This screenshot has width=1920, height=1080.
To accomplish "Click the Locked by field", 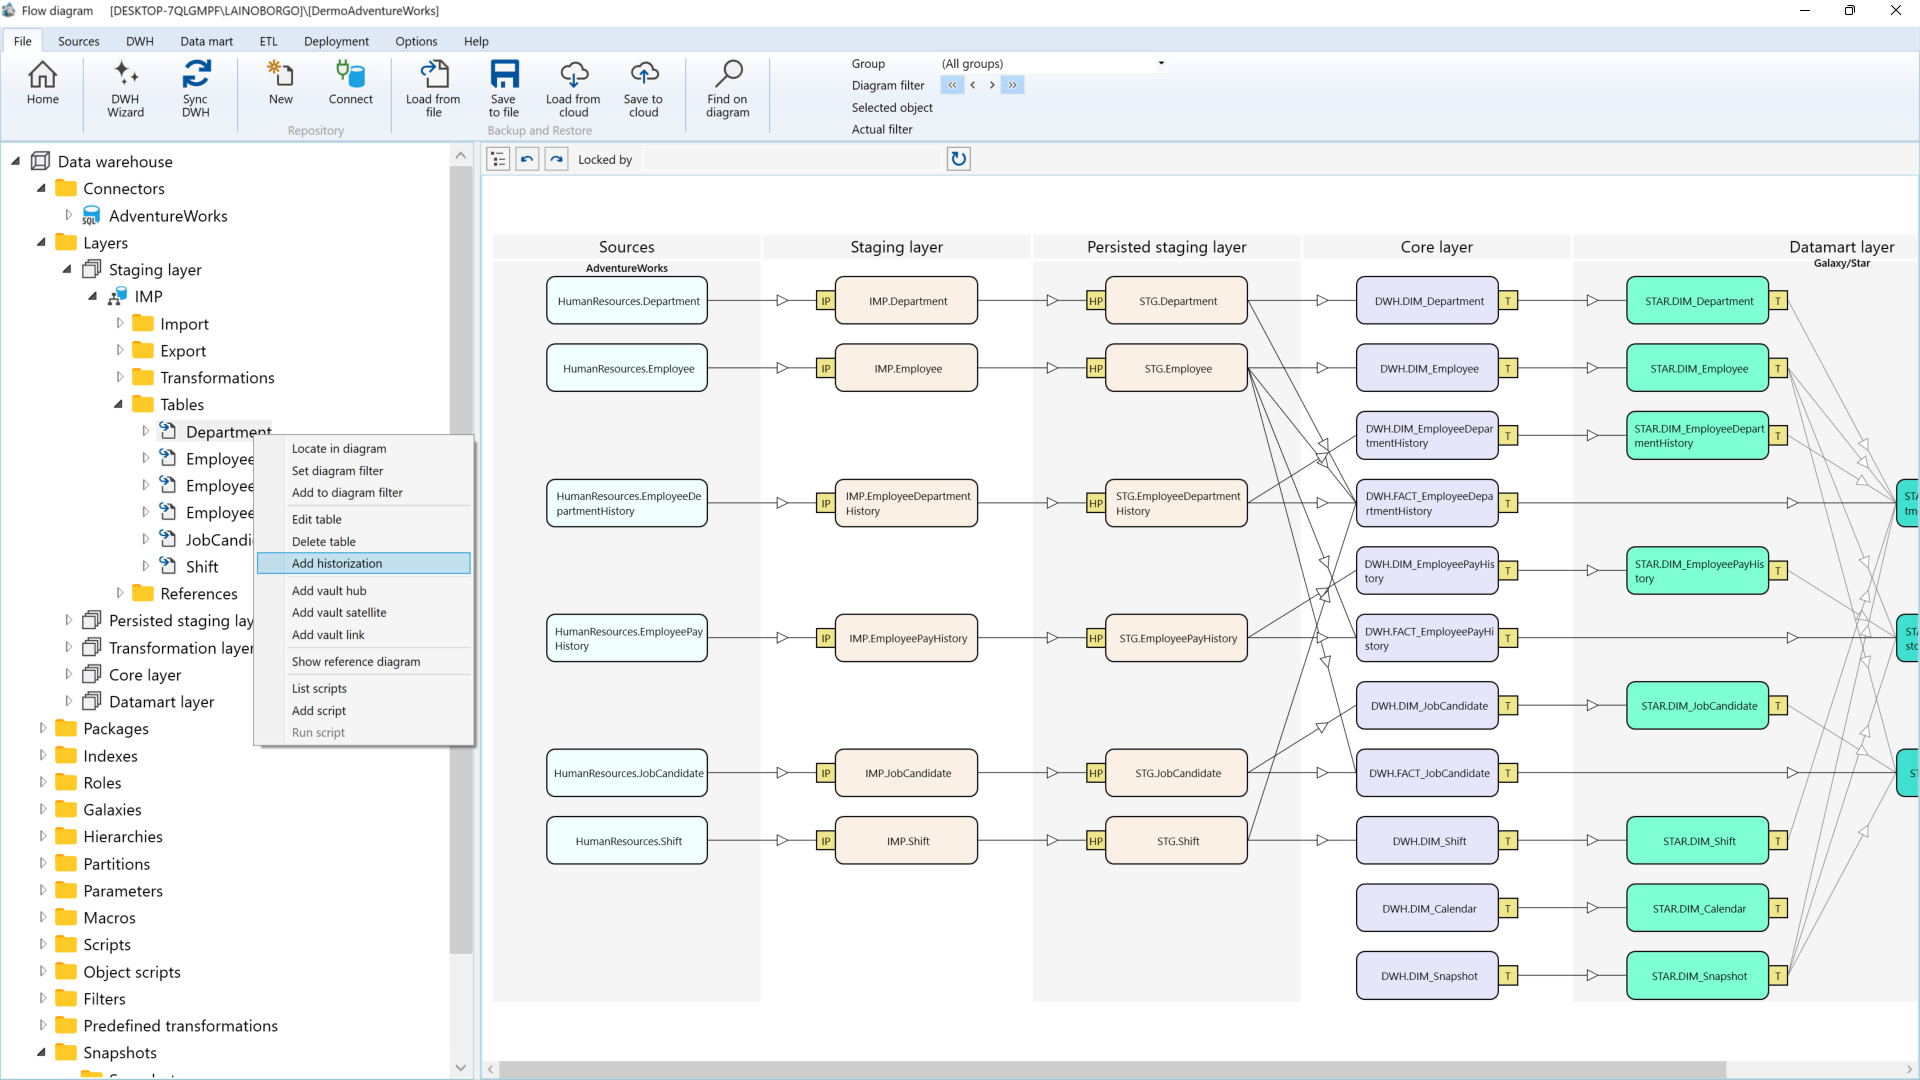I will (793, 159).
